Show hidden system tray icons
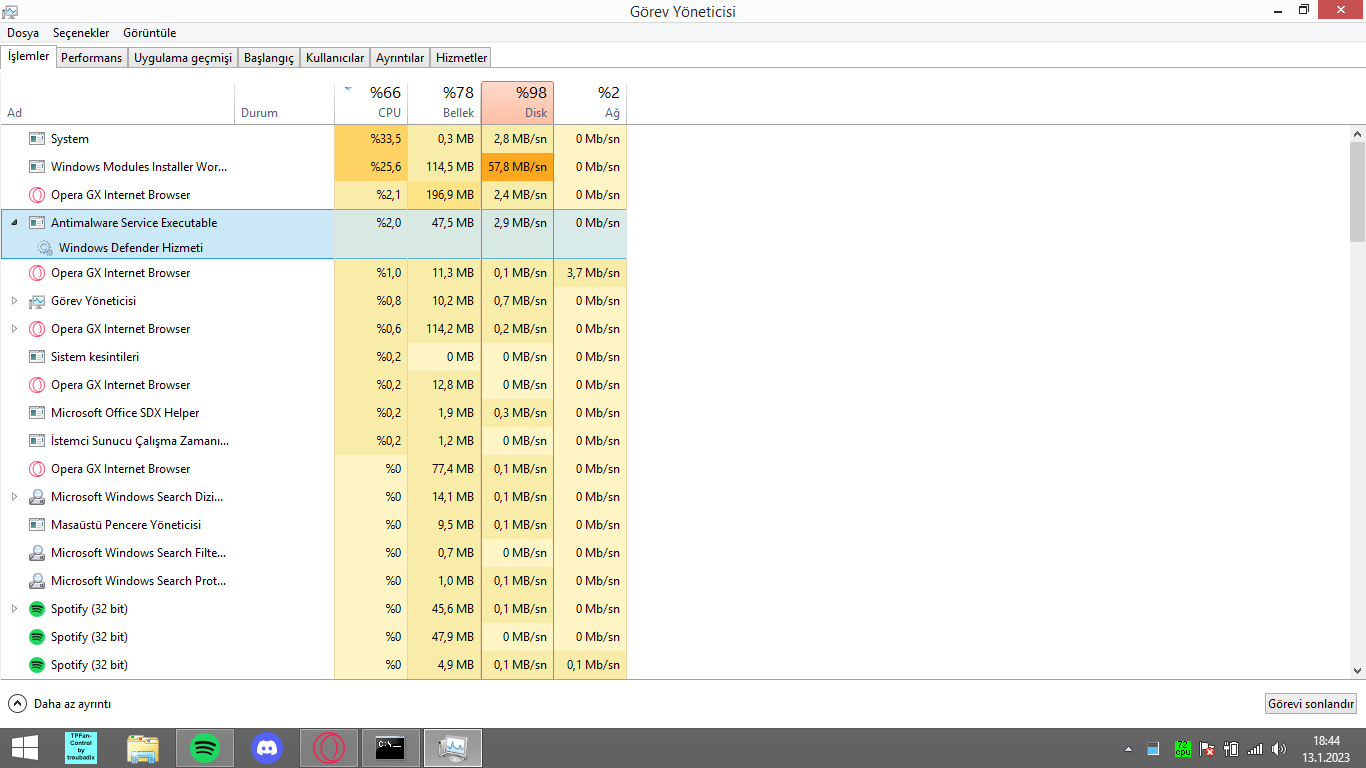 1129,749
